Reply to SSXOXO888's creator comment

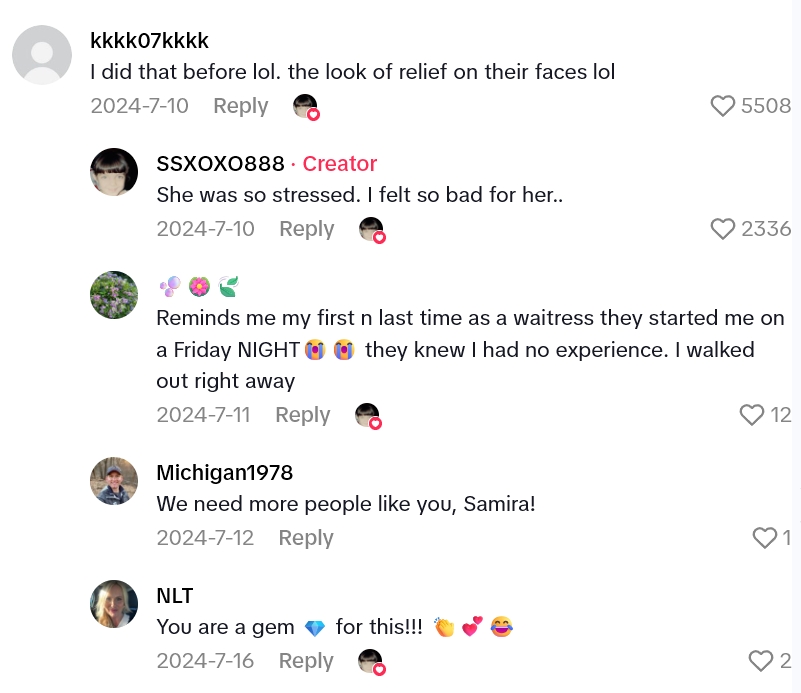click(307, 229)
